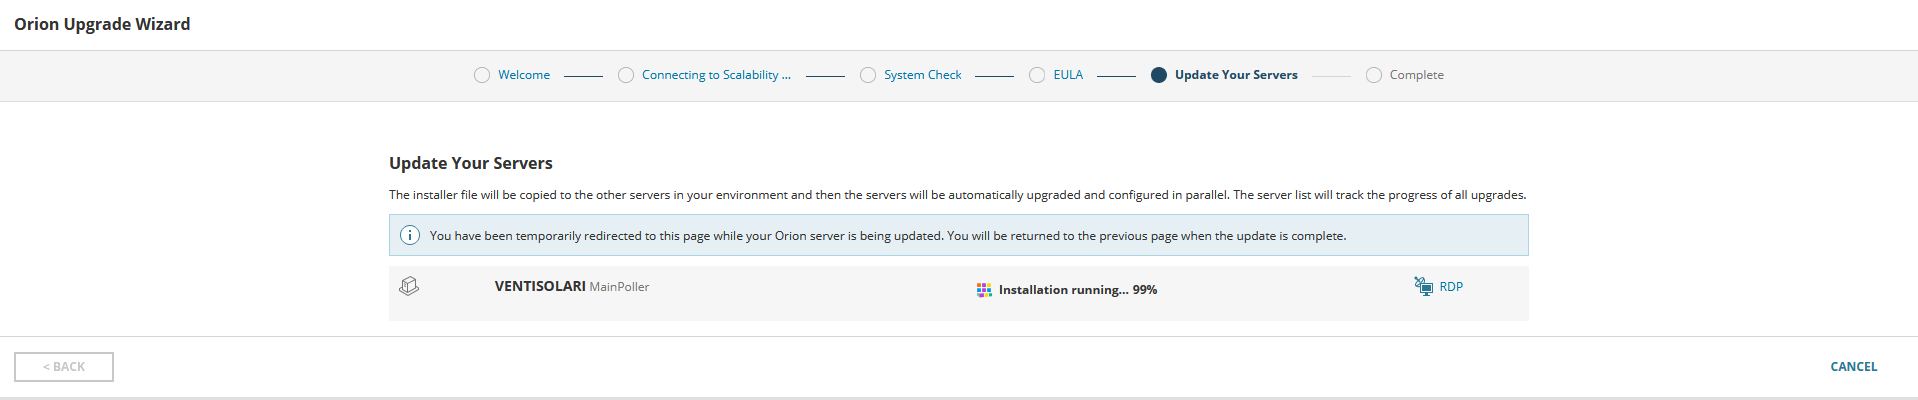The width and height of the screenshot is (1918, 400).
Task: Click the info icon in the redirect notice
Action: [x=410, y=235]
